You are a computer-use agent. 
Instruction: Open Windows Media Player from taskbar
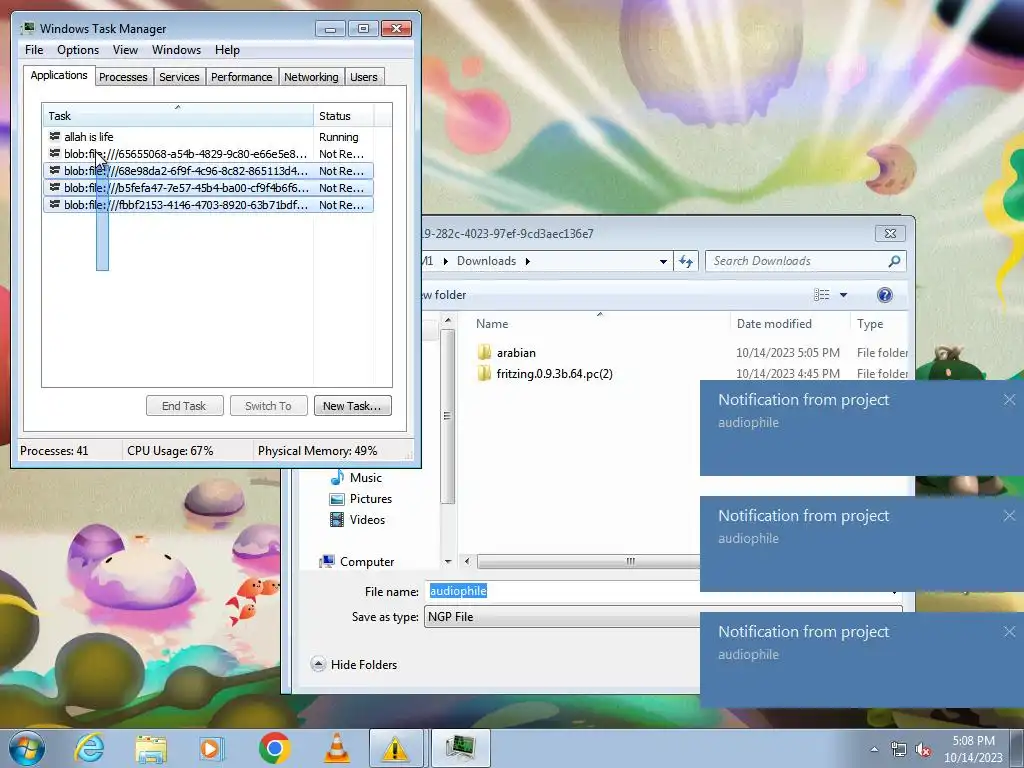point(212,748)
